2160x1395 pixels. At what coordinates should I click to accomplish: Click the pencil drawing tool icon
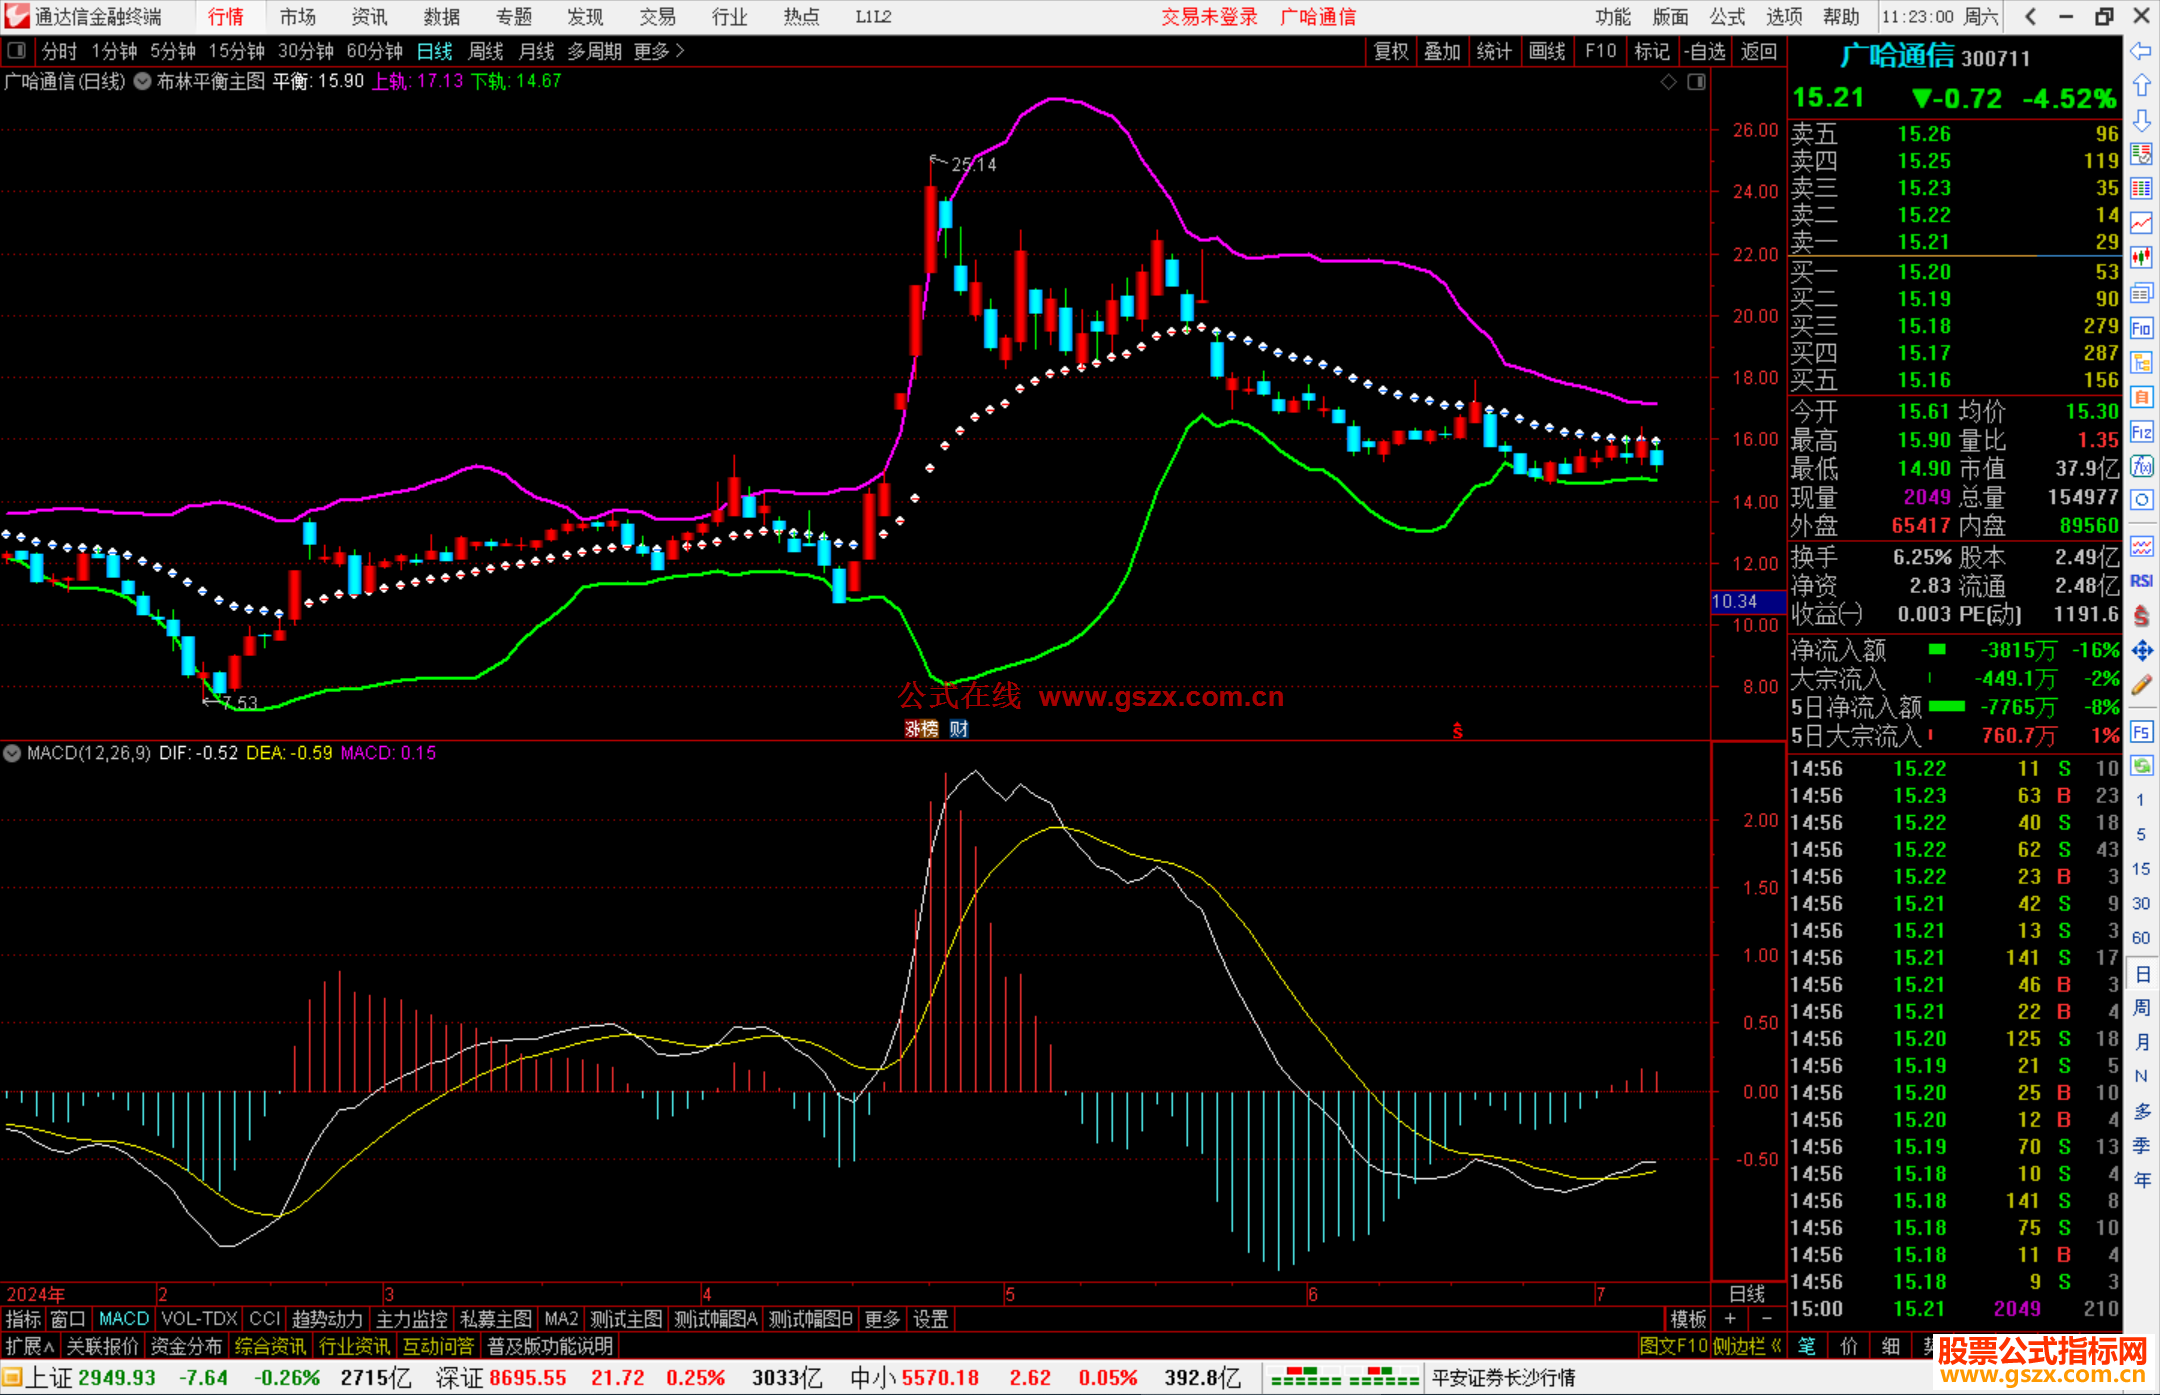tap(2141, 685)
